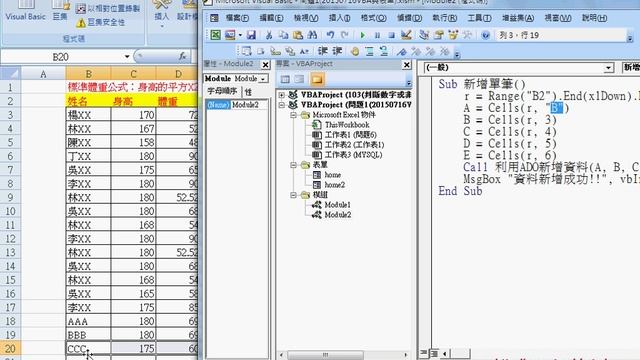Open Object Browser toolbar icon
The image size is (640, 360).
point(453,35)
